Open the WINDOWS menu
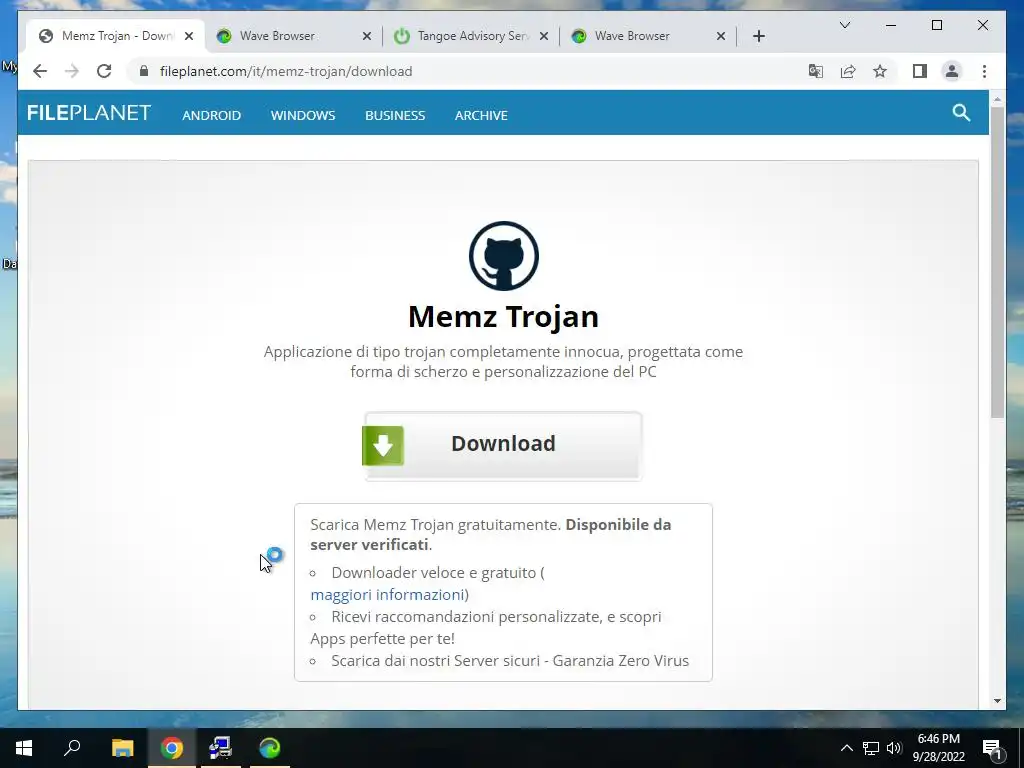The image size is (1024, 768). 303,116
